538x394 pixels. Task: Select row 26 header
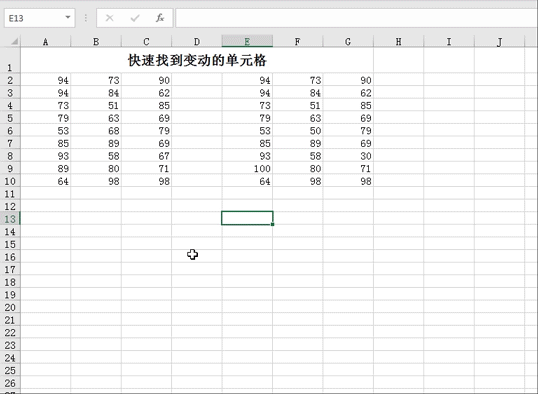pos(10,383)
